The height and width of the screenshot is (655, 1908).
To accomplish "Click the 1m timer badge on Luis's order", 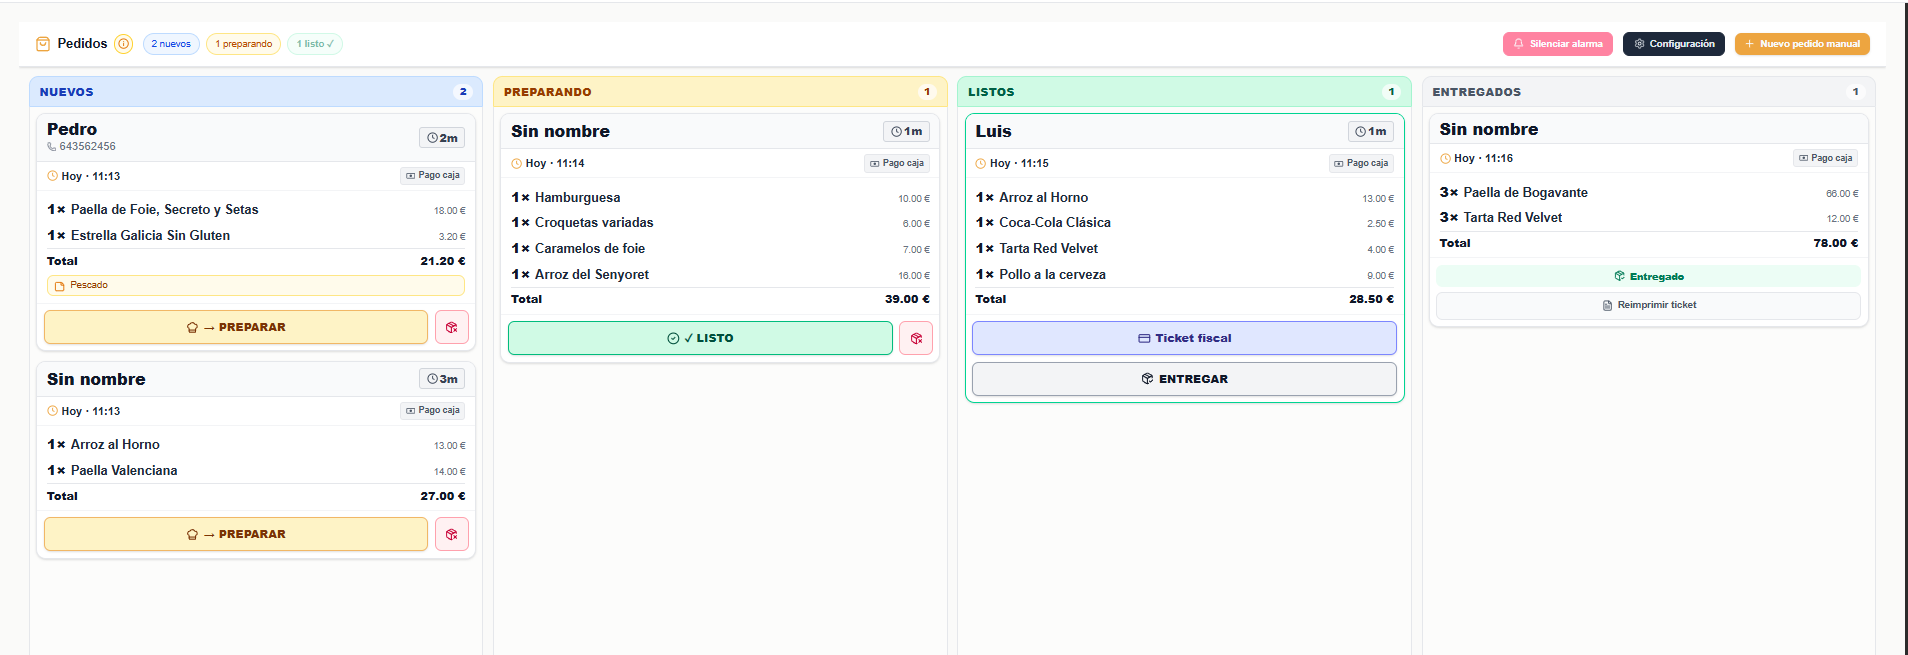I will click(1370, 131).
